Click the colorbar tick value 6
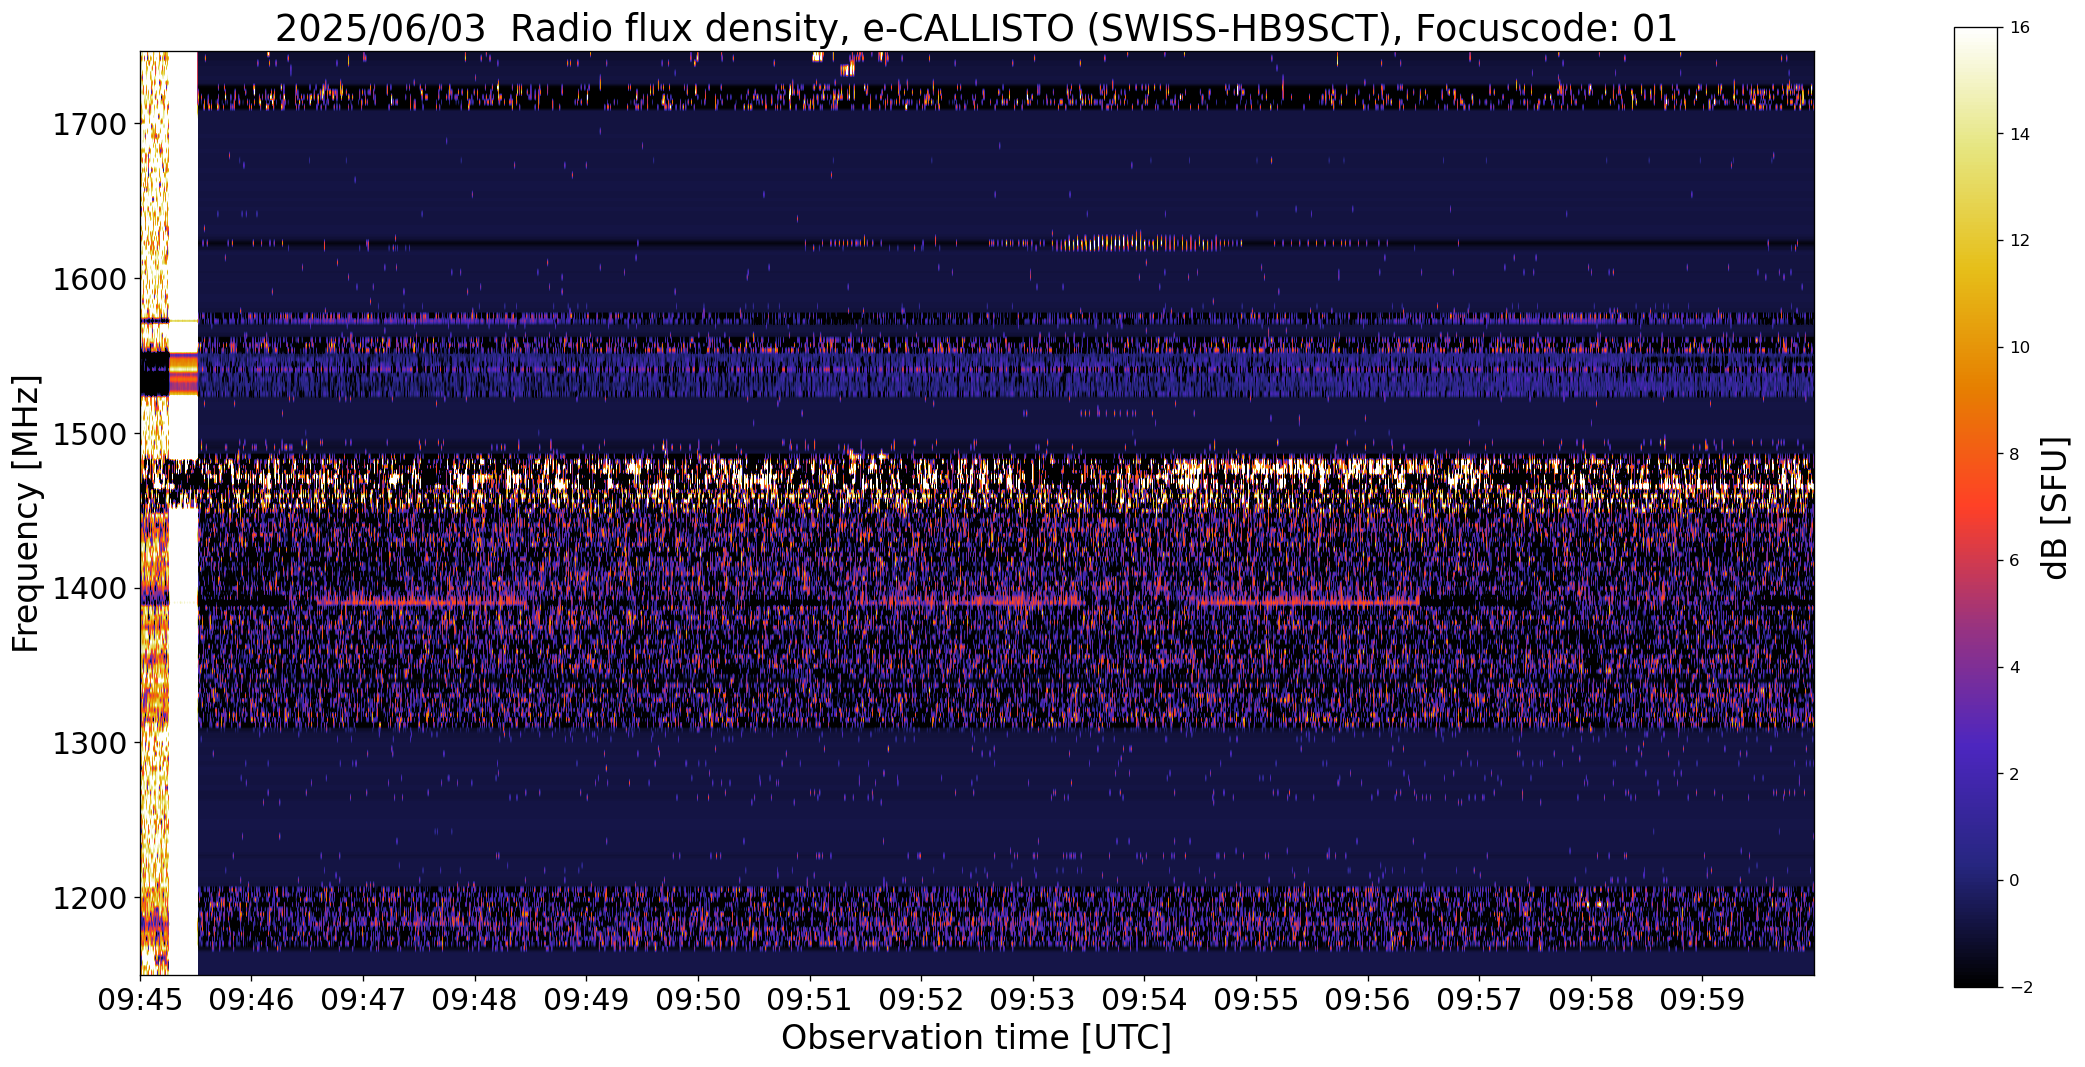2085x1067 pixels. 2015,561
